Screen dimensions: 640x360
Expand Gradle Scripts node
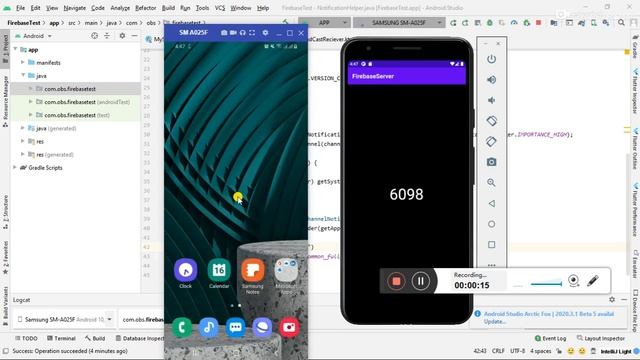point(15,167)
